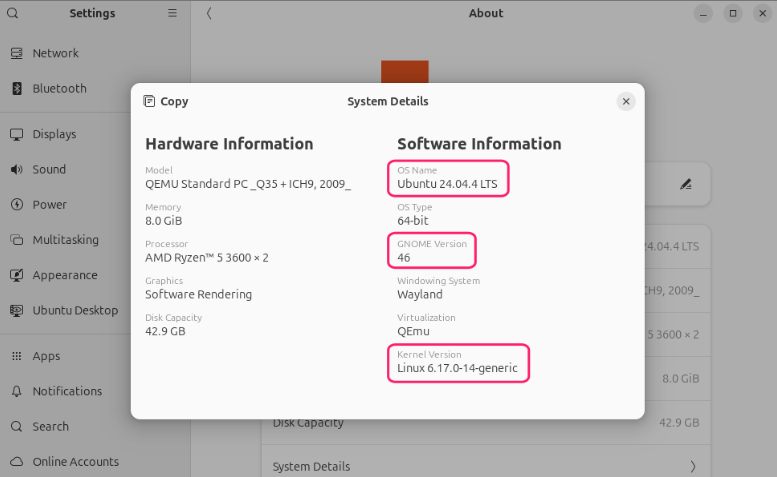Screen dimensions: 777x477
Task: Click the Appearance icon in sidebar
Action: [x=16, y=275]
